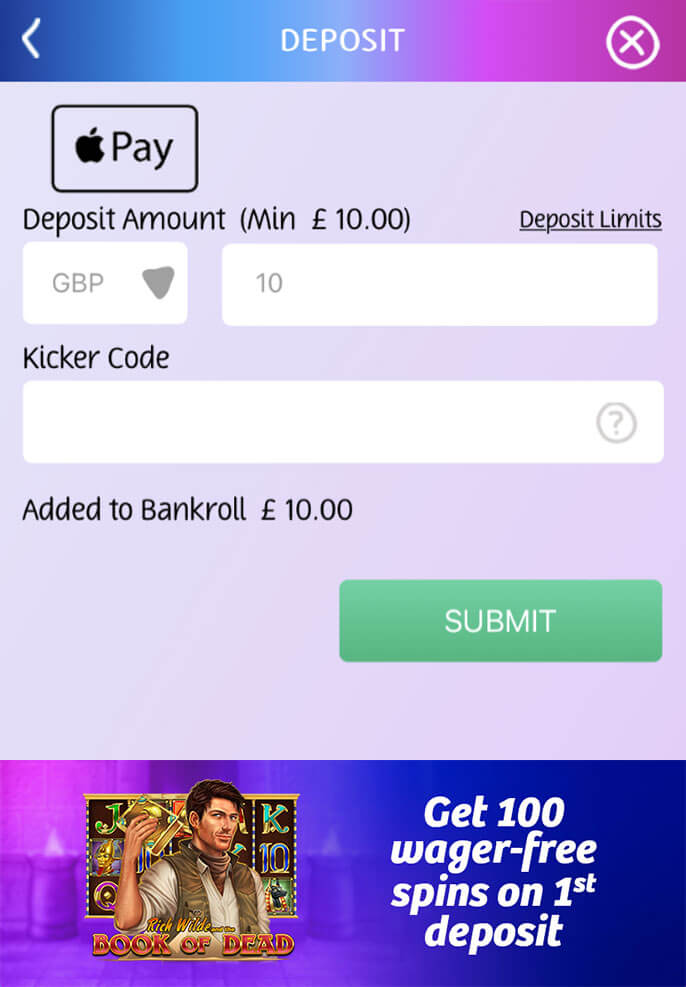Open the GBP currency dropdown
The width and height of the screenshot is (686, 987).
[x=105, y=283]
